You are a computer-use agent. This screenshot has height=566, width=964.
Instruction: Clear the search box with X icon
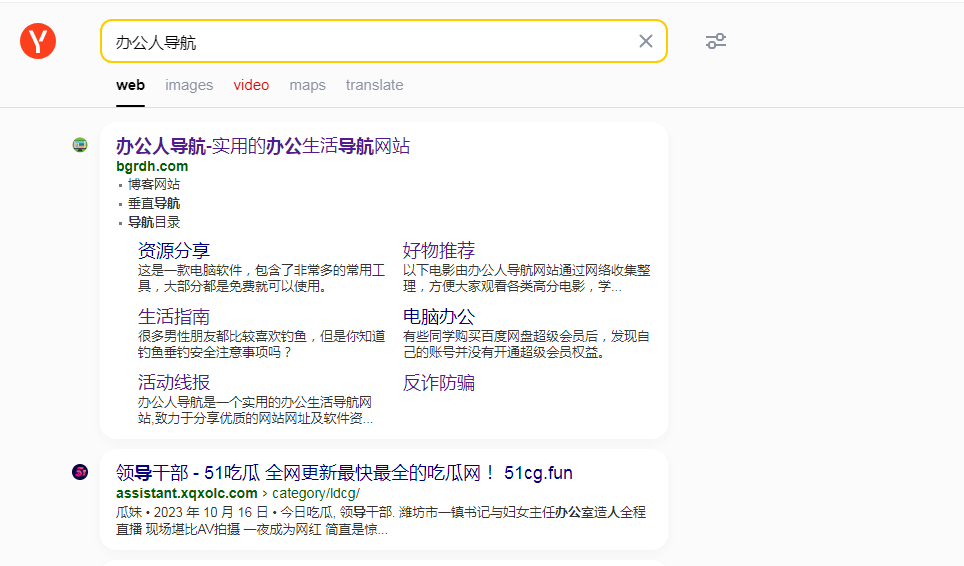pyautogui.click(x=646, y=41)
